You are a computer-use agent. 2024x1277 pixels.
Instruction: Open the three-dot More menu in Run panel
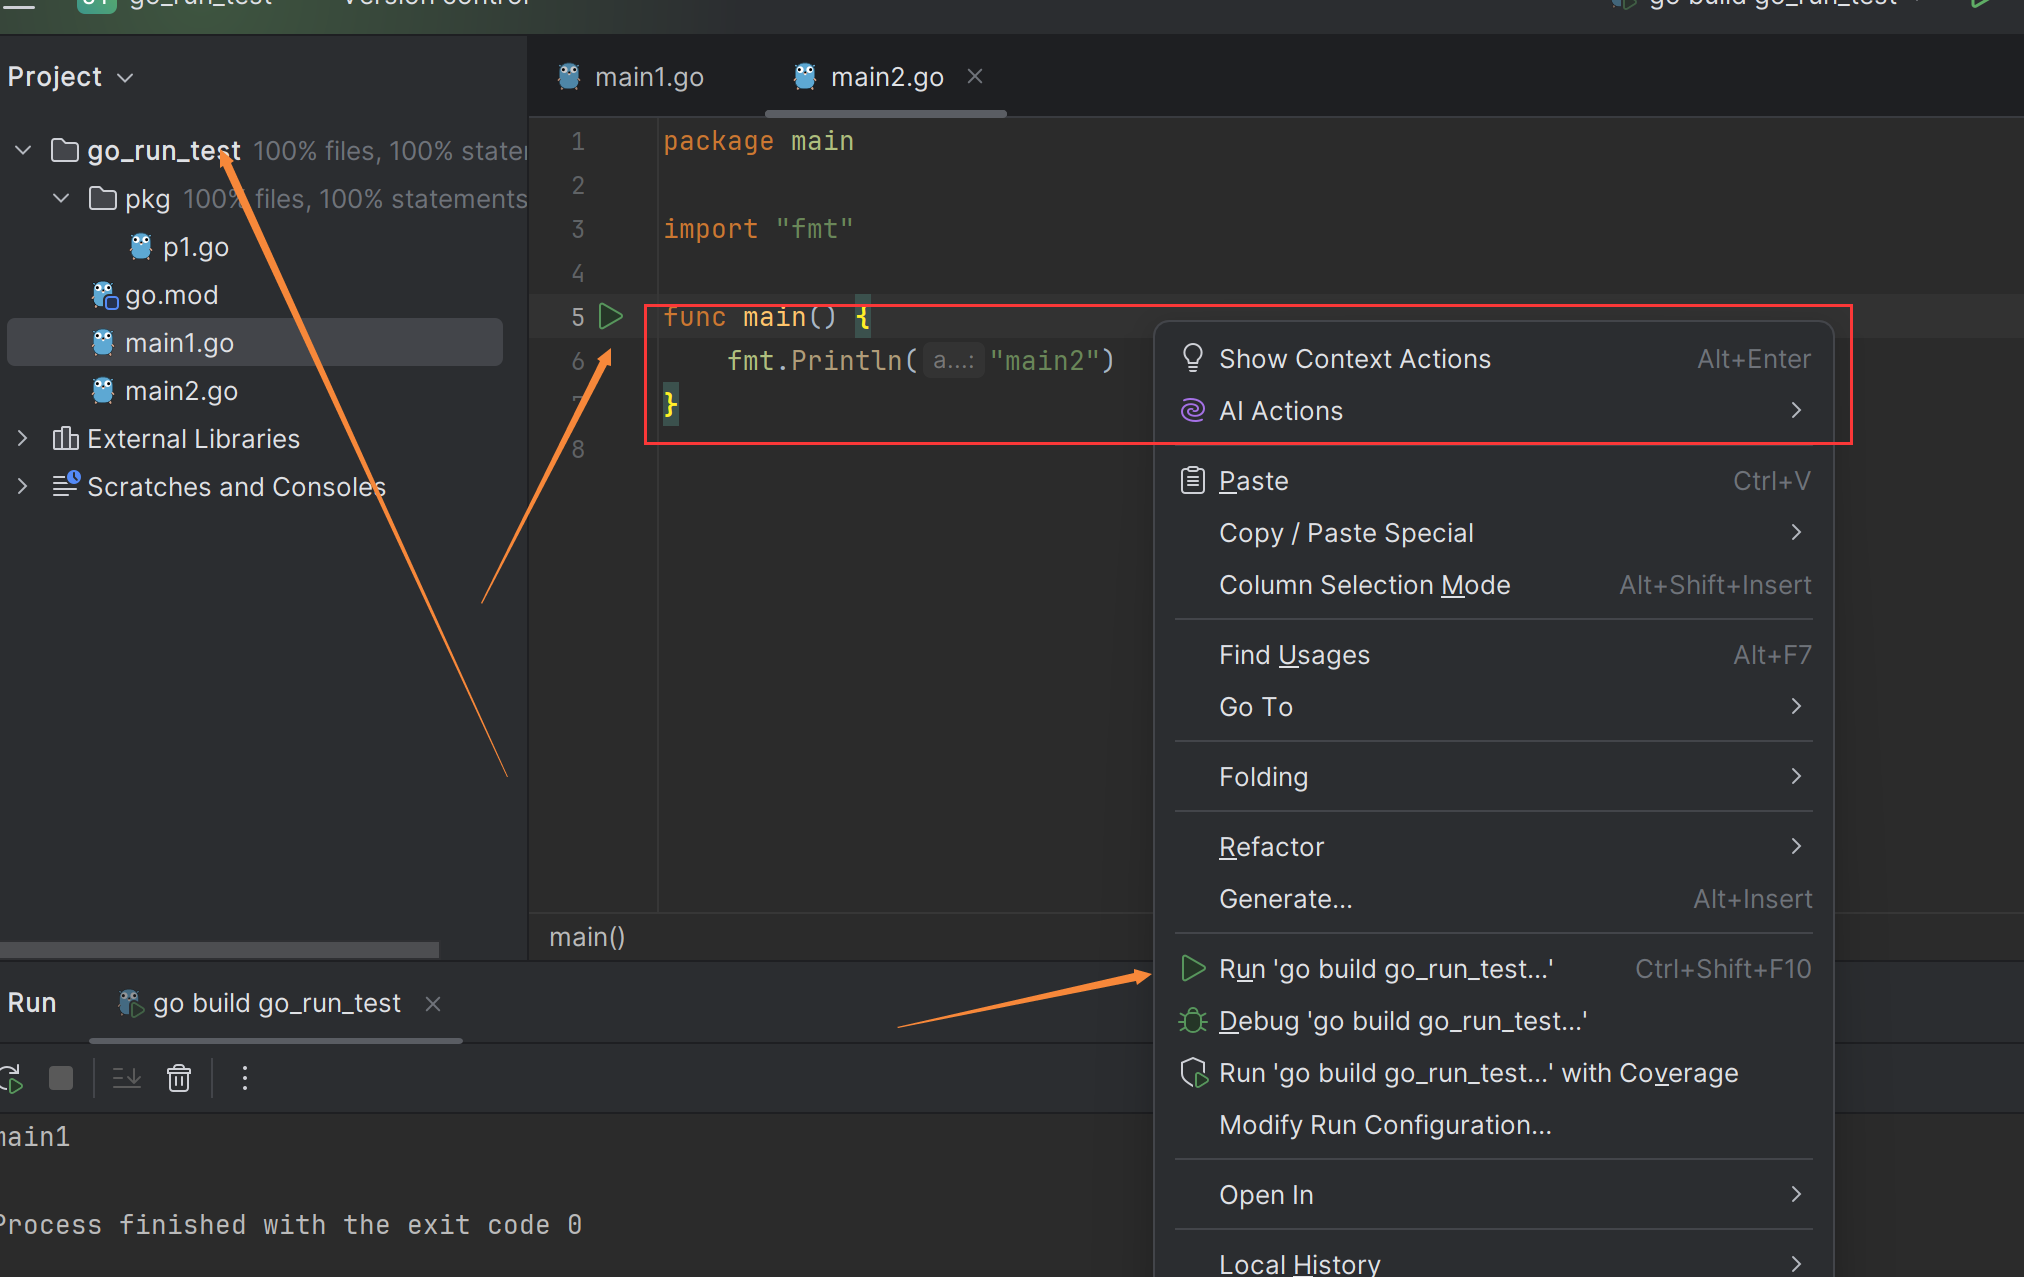[245, 1078]
